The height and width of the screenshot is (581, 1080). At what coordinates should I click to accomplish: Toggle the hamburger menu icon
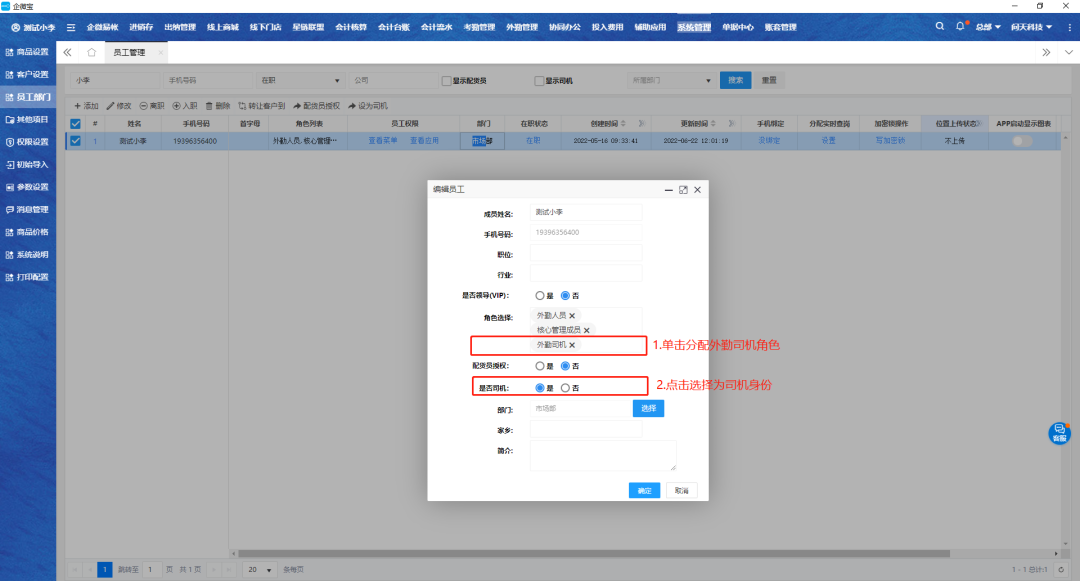coord(71,27)
